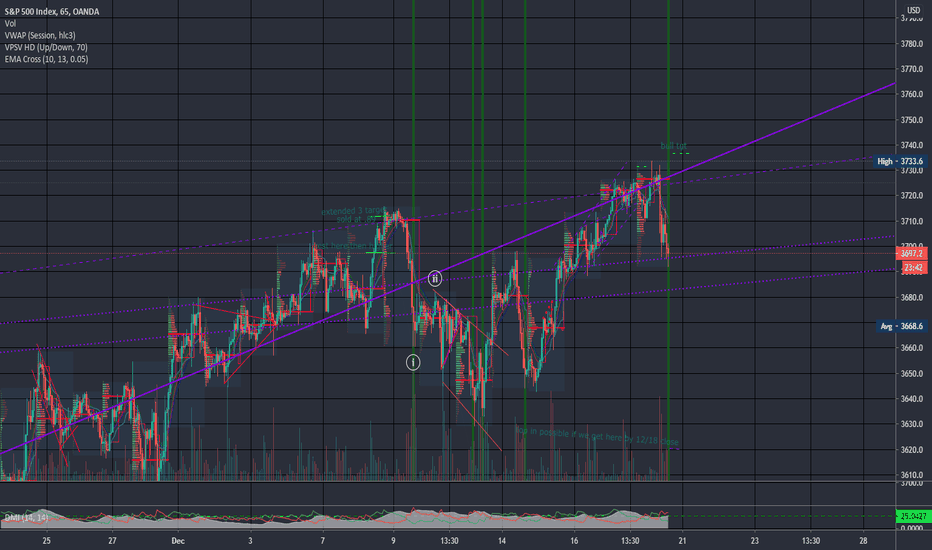Click the DMI value 25.0427 tag
The image size is (932, 550).
911,516
